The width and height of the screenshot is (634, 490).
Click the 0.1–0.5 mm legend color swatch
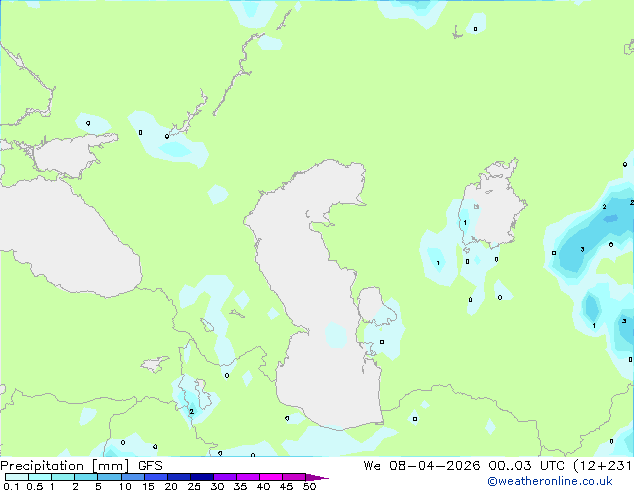pyautogui.click(x=17, y=477)
